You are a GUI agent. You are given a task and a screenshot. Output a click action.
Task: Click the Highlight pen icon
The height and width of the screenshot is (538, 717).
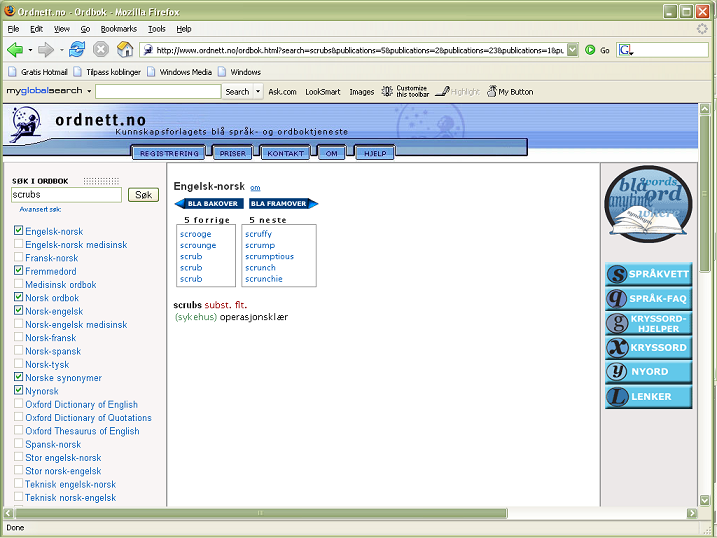tap(442, 91)
